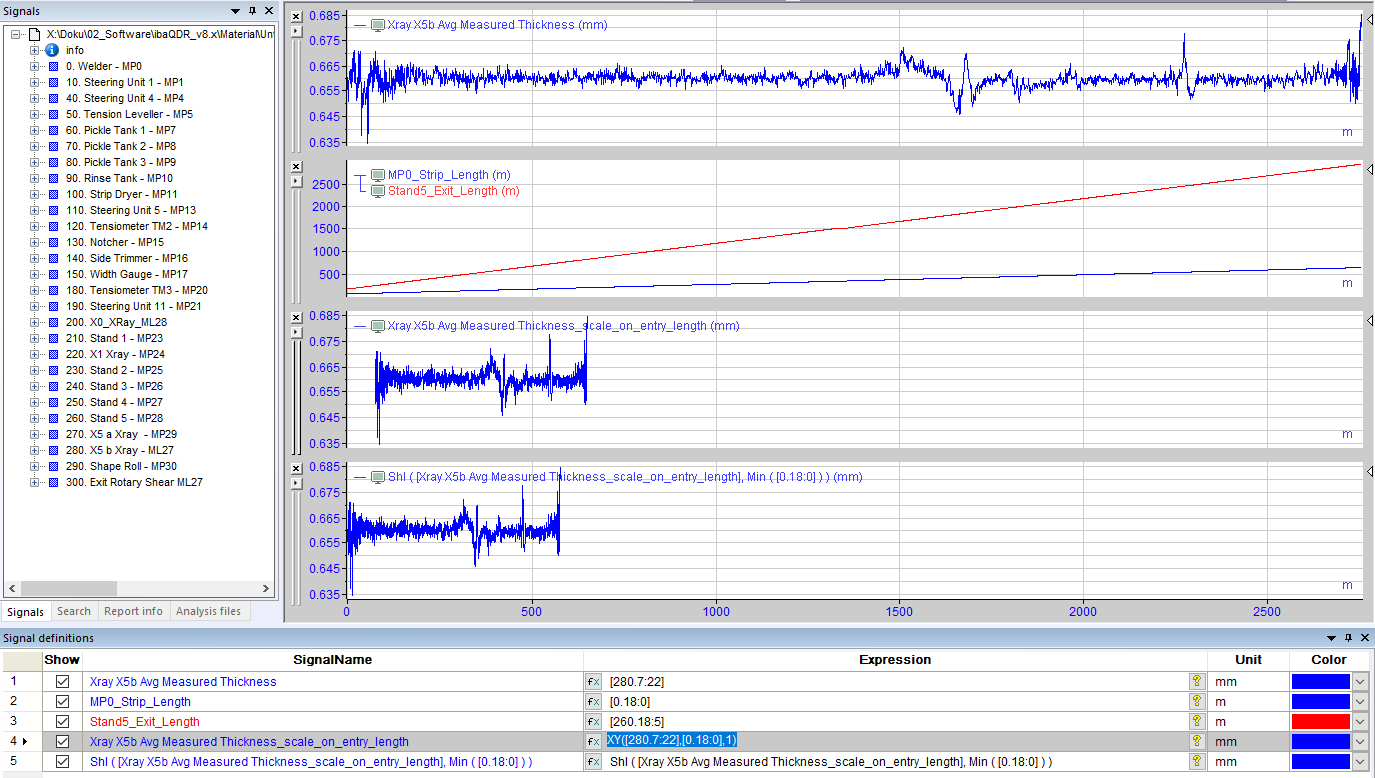Uncheck Show for the row 5 Shl signal
The image size is (1375, 778).
pos(62,762)
